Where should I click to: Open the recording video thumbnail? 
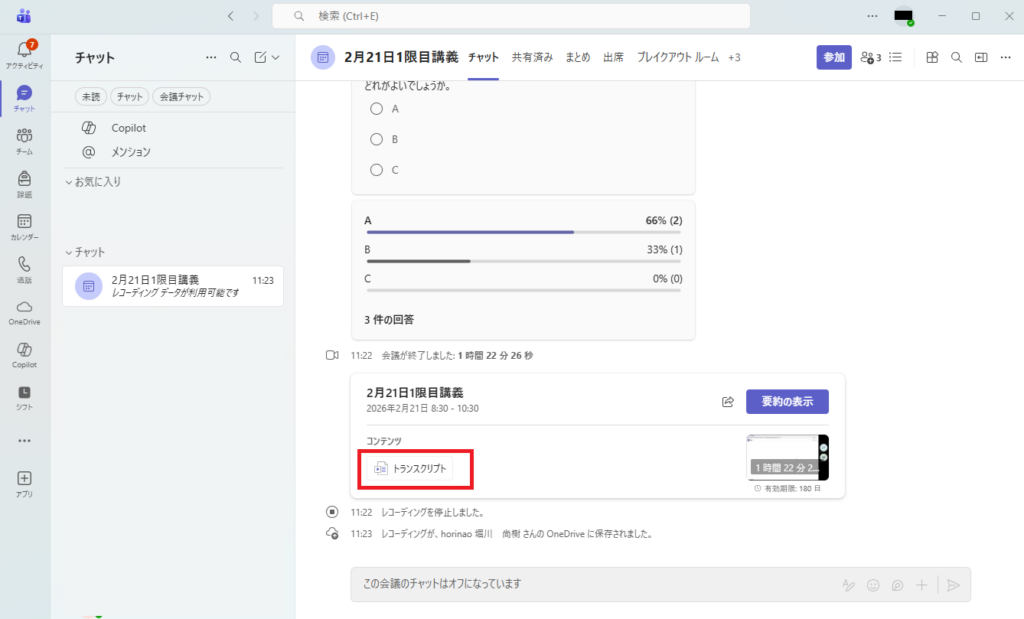(787, 457)
